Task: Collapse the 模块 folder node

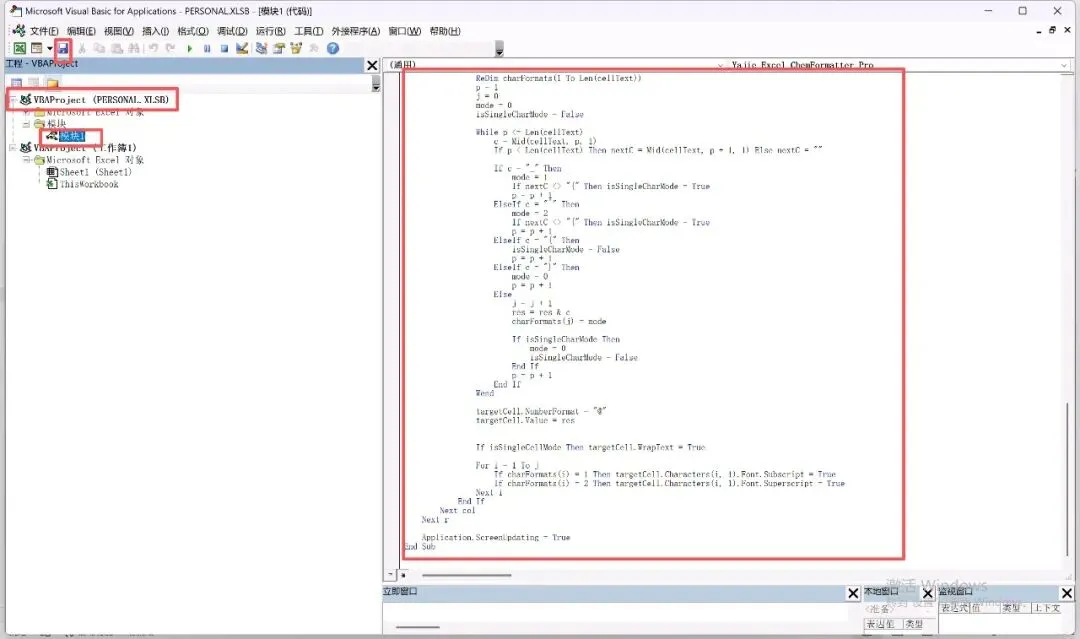Action: coord(26,124)
